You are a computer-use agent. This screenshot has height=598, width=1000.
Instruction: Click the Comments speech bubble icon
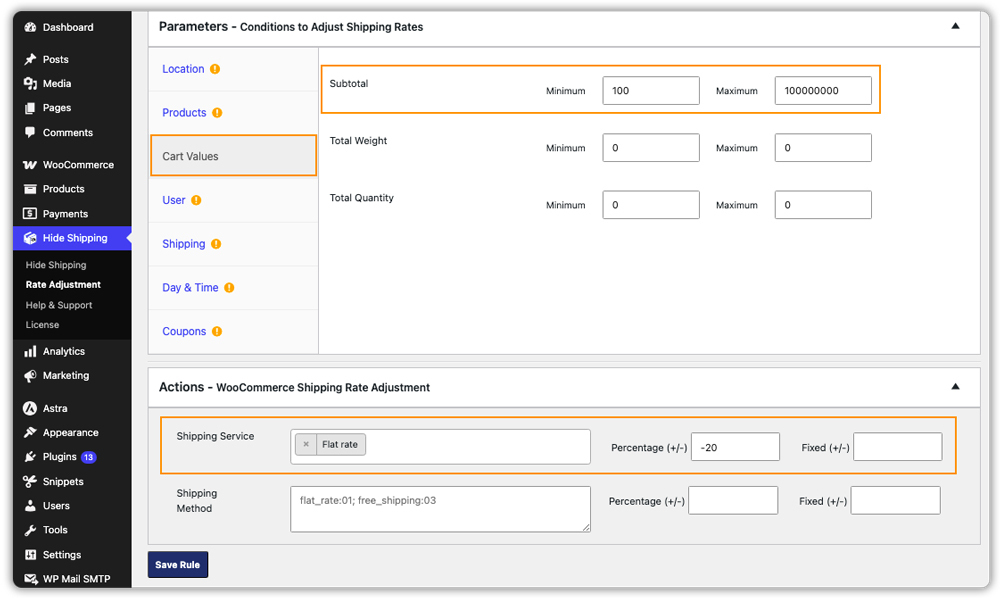30,133
